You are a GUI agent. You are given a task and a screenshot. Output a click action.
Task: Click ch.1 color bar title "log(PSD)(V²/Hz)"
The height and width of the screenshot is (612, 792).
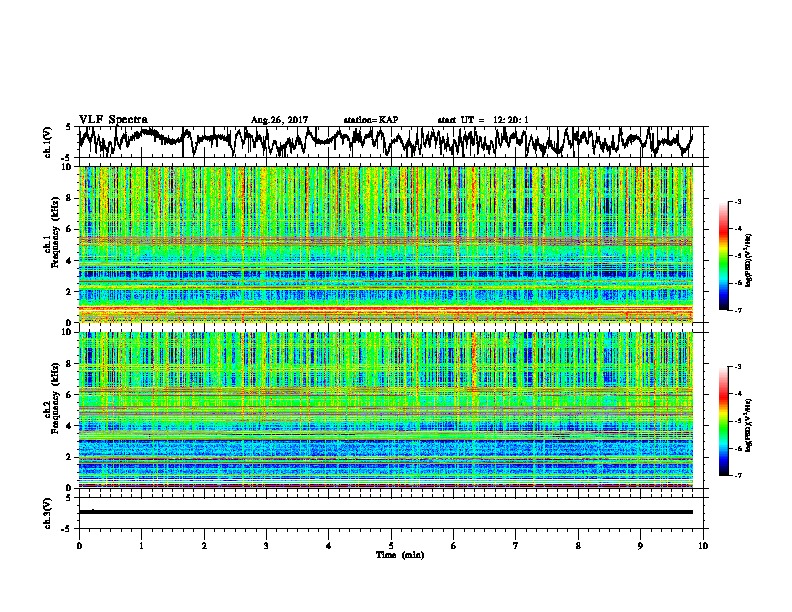[x=749, y=260]
